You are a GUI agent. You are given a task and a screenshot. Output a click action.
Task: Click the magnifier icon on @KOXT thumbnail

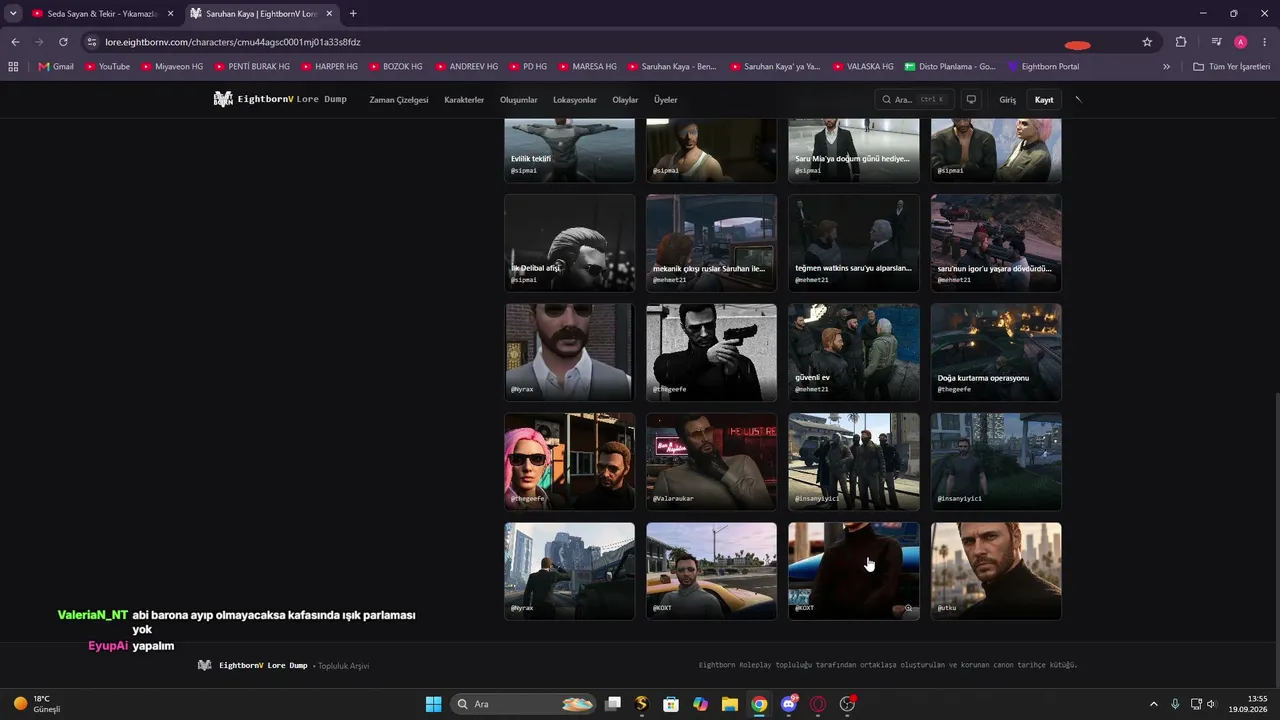[x=909, y=608]
